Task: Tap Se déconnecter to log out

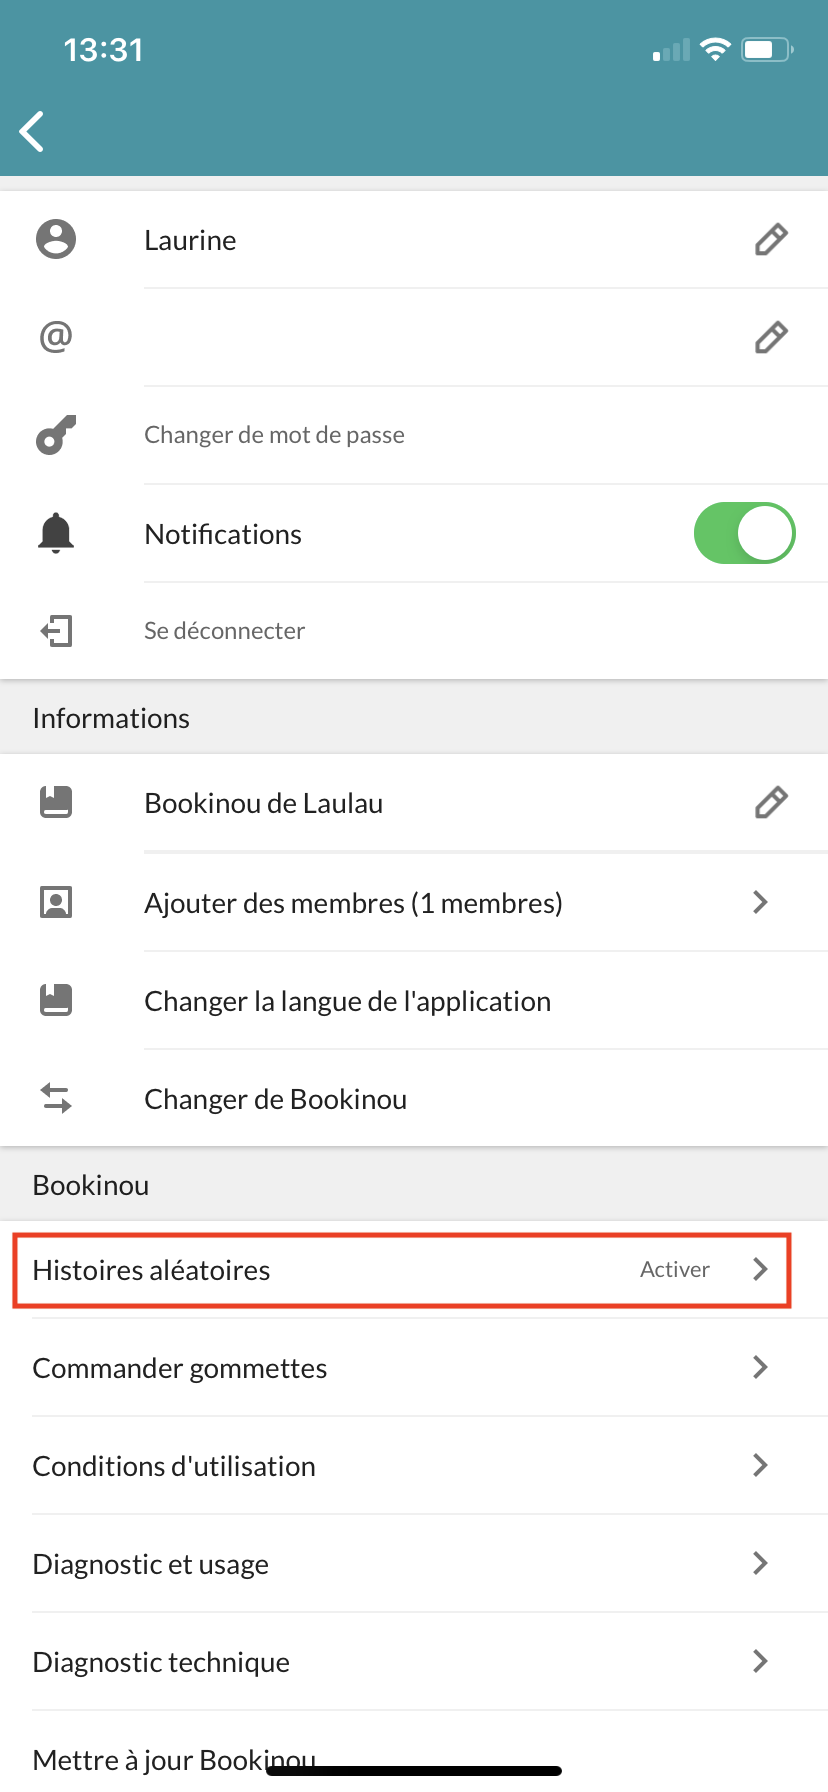Action: pos(224,631)
